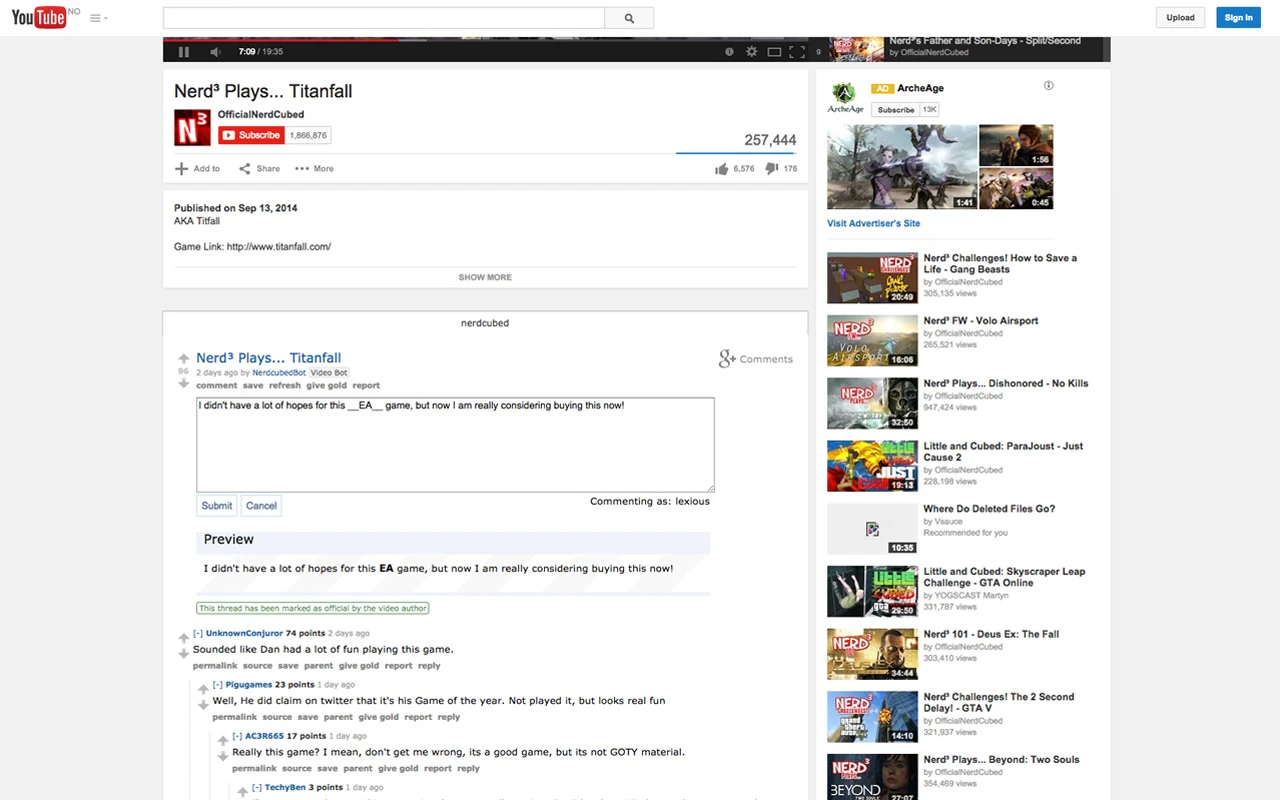Reply to AC3R665's comment

469,769
